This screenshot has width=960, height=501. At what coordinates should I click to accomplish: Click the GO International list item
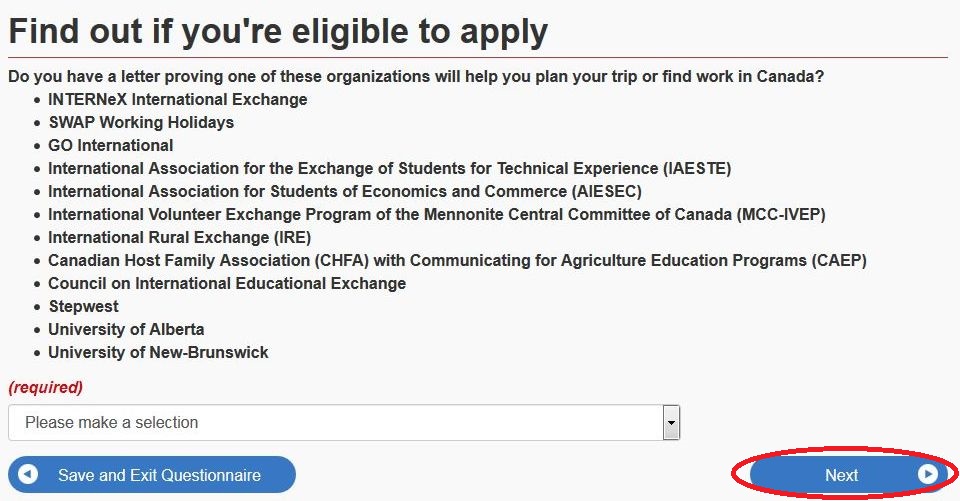point(111,145)
